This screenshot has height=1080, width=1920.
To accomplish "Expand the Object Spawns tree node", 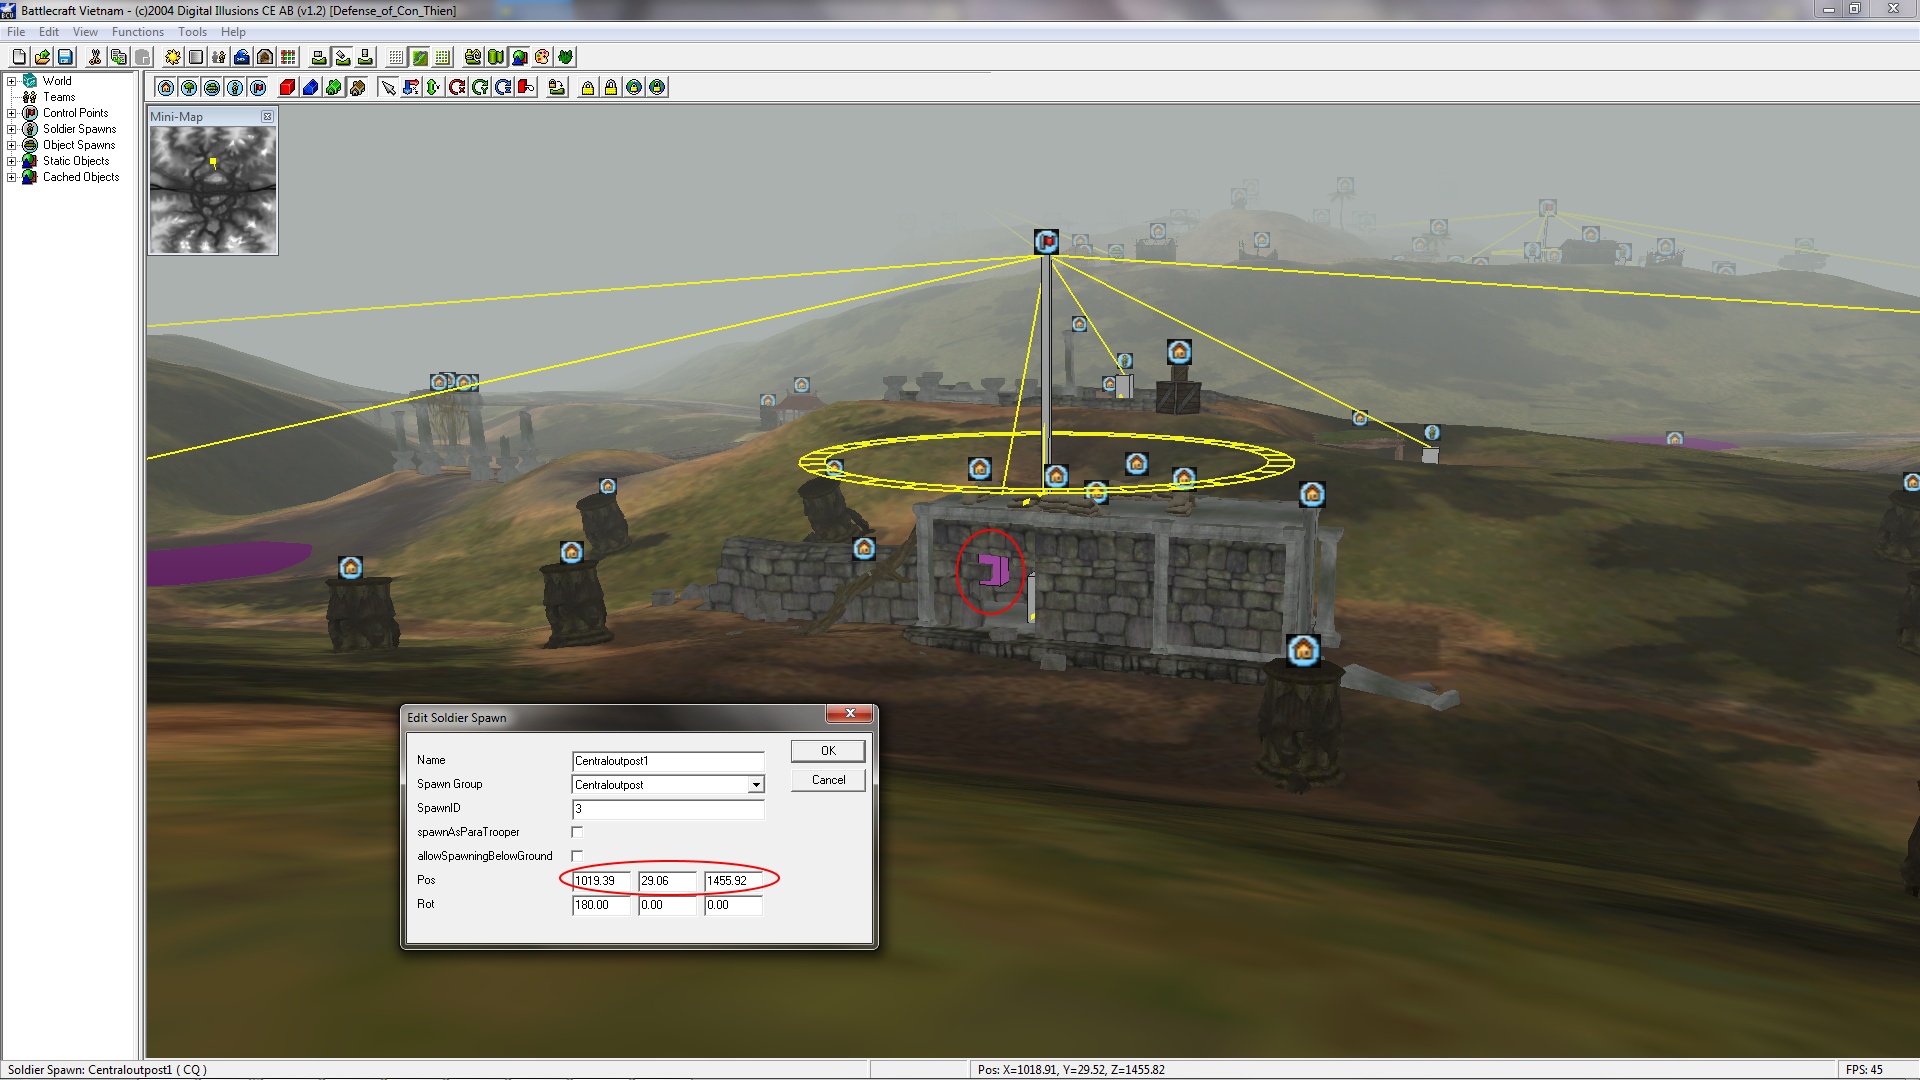I will [11, 145].
